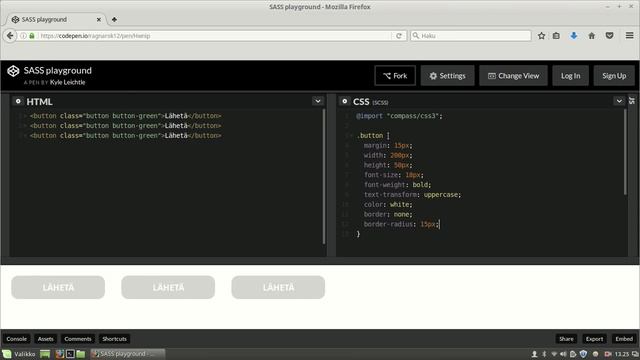640x360 pixels.
Task: Click the volume tray icon
Action: (563, 354)
